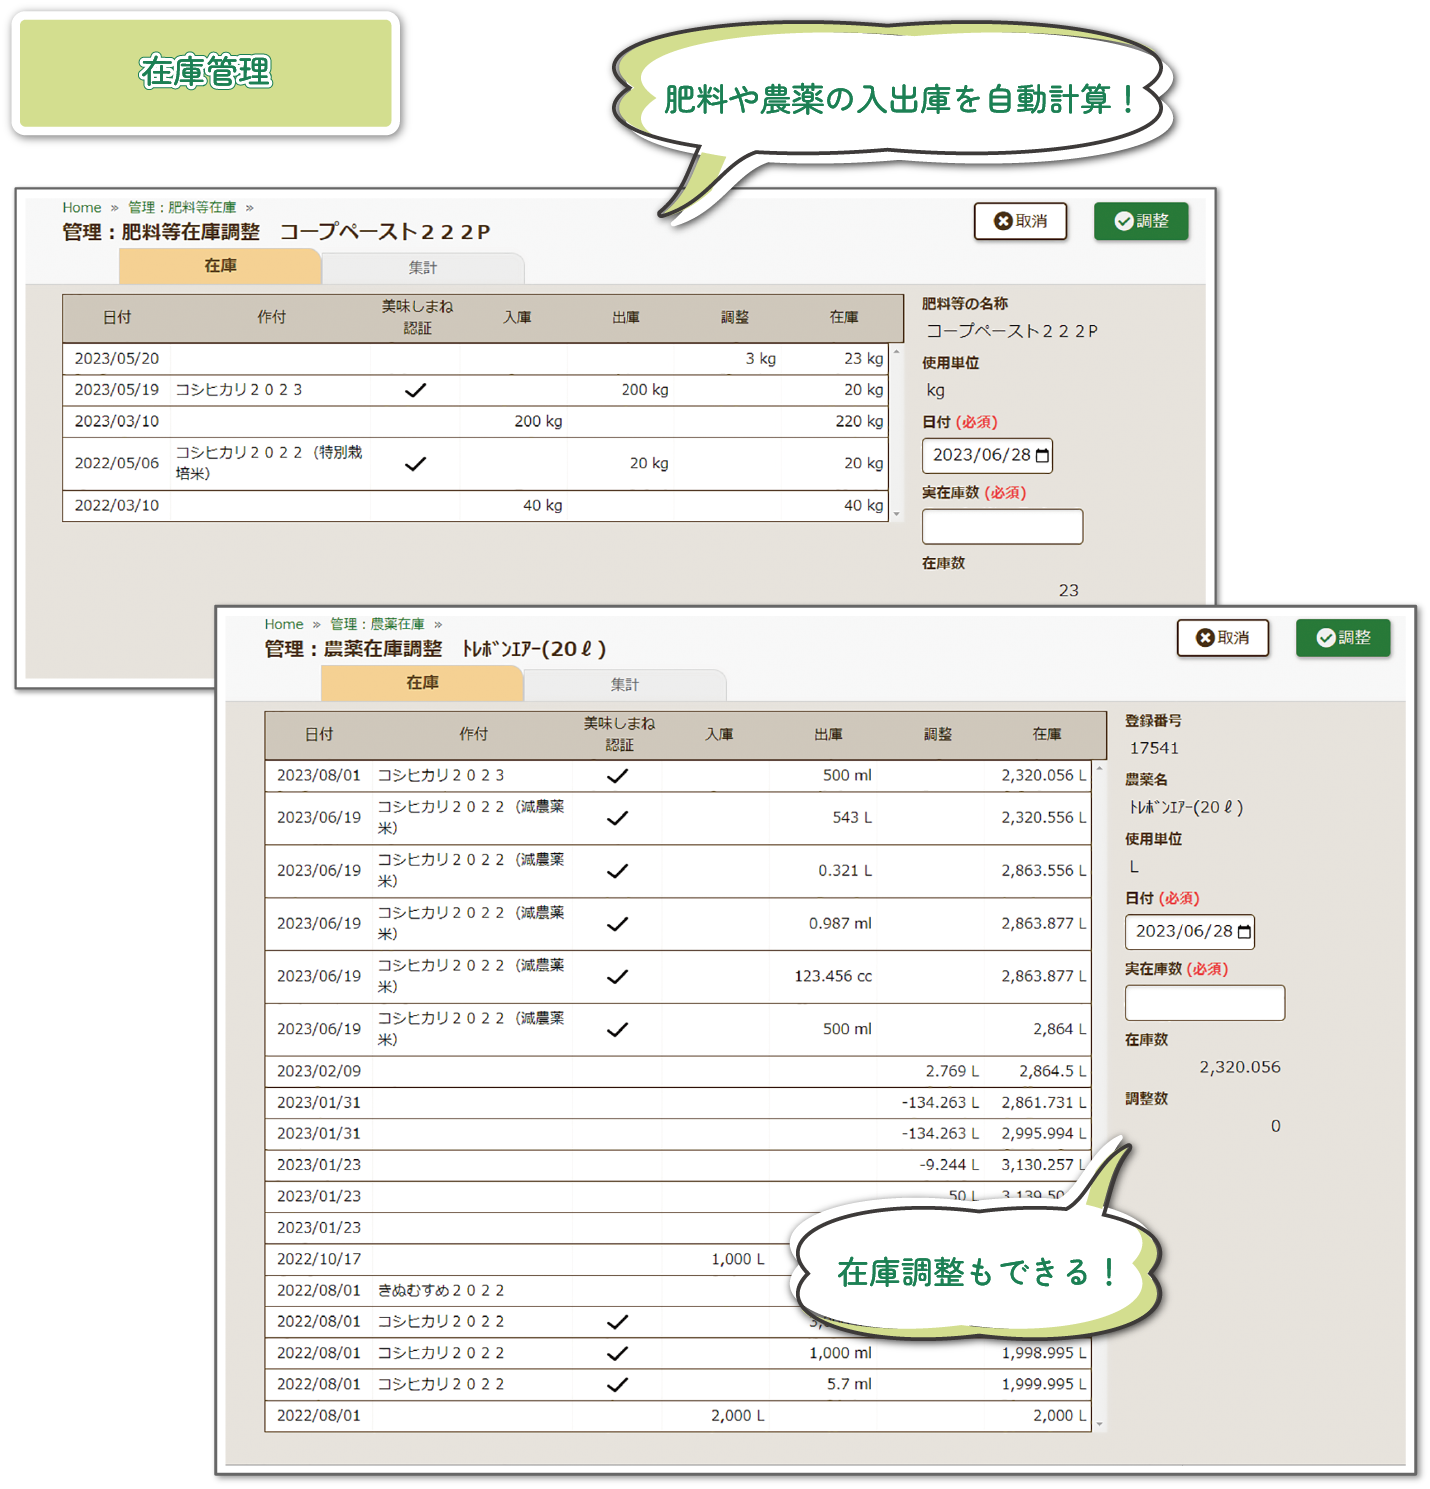Screen dimensions: 1430x1489
Task: Open calendar icon in pesticide date field
Action: pos(1244,932)
